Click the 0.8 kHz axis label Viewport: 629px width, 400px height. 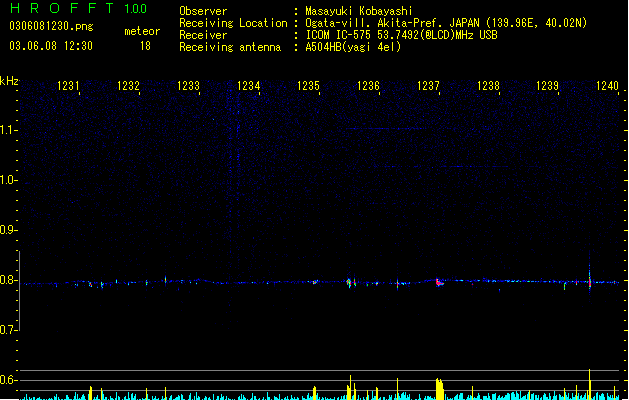tap(8, 280)
